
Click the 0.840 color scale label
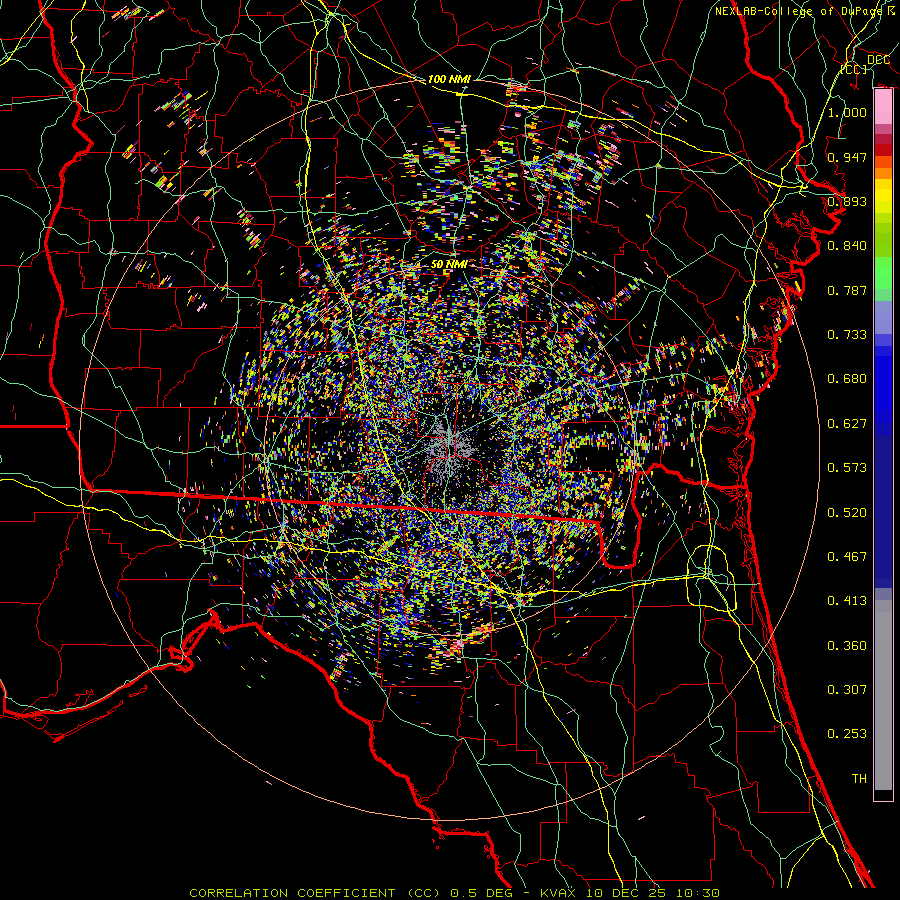(x=847, y=246)
